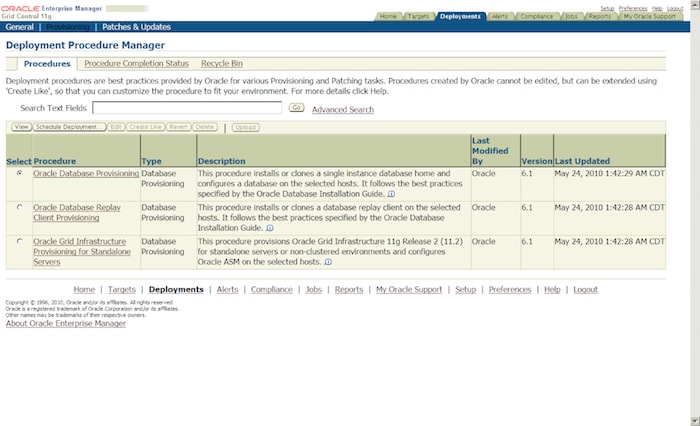Image resolution: width=700 pixels, height=426 pixels.
Task: Open About Oracle Enterprise Manager link
Action: 66,323
